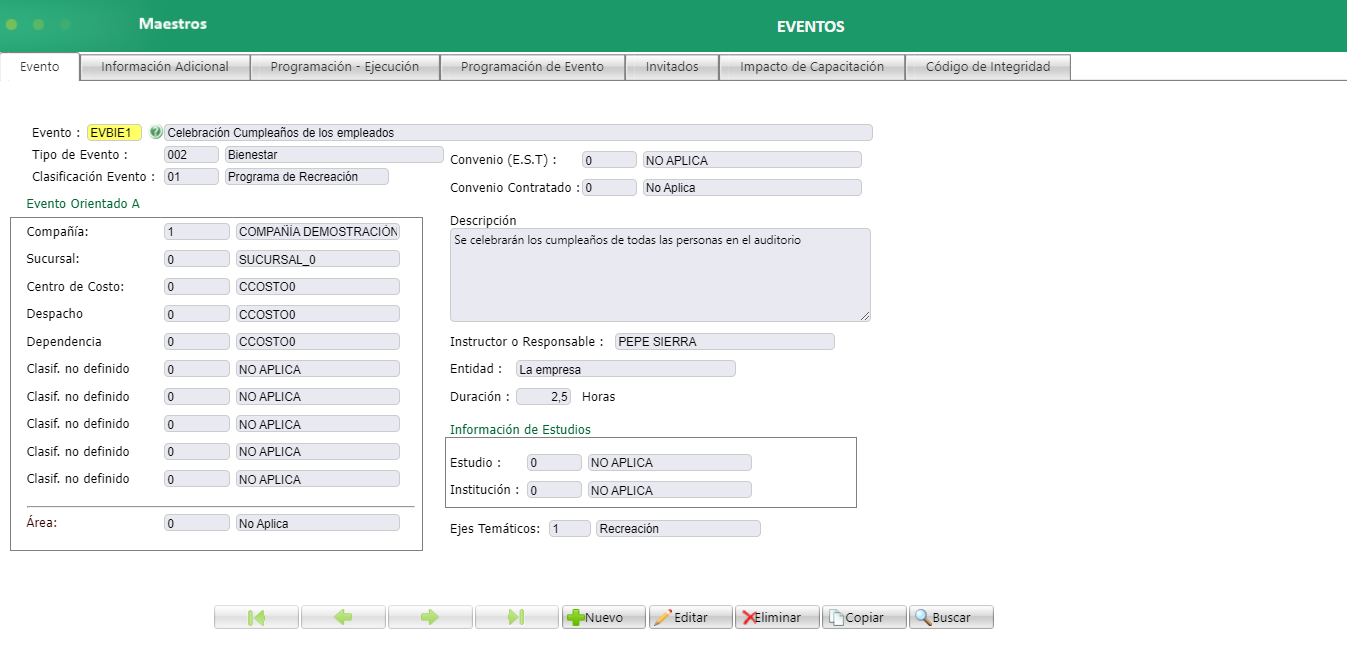Switch to Invitados tab
This screenshot has height=657, width=1347.
pyautogui.click(x=672, y=67)
